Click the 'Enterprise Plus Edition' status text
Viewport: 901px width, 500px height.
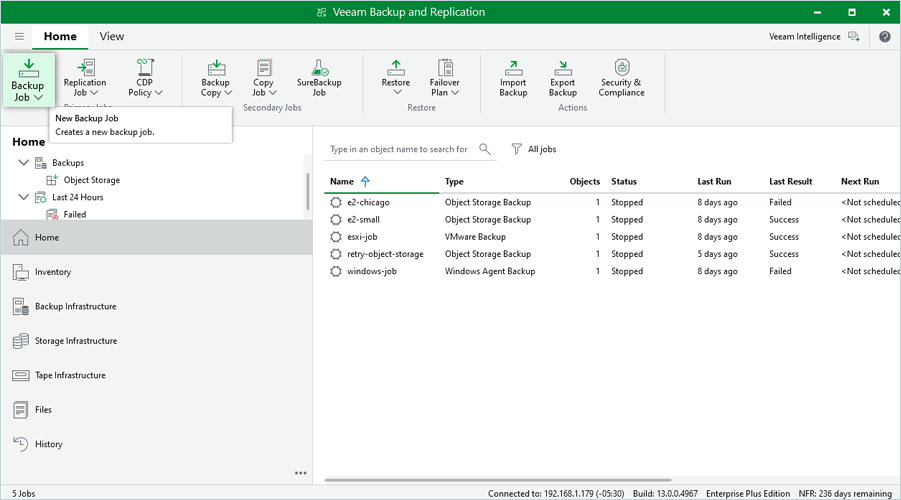pyautogui.click(x=748, y=494)
